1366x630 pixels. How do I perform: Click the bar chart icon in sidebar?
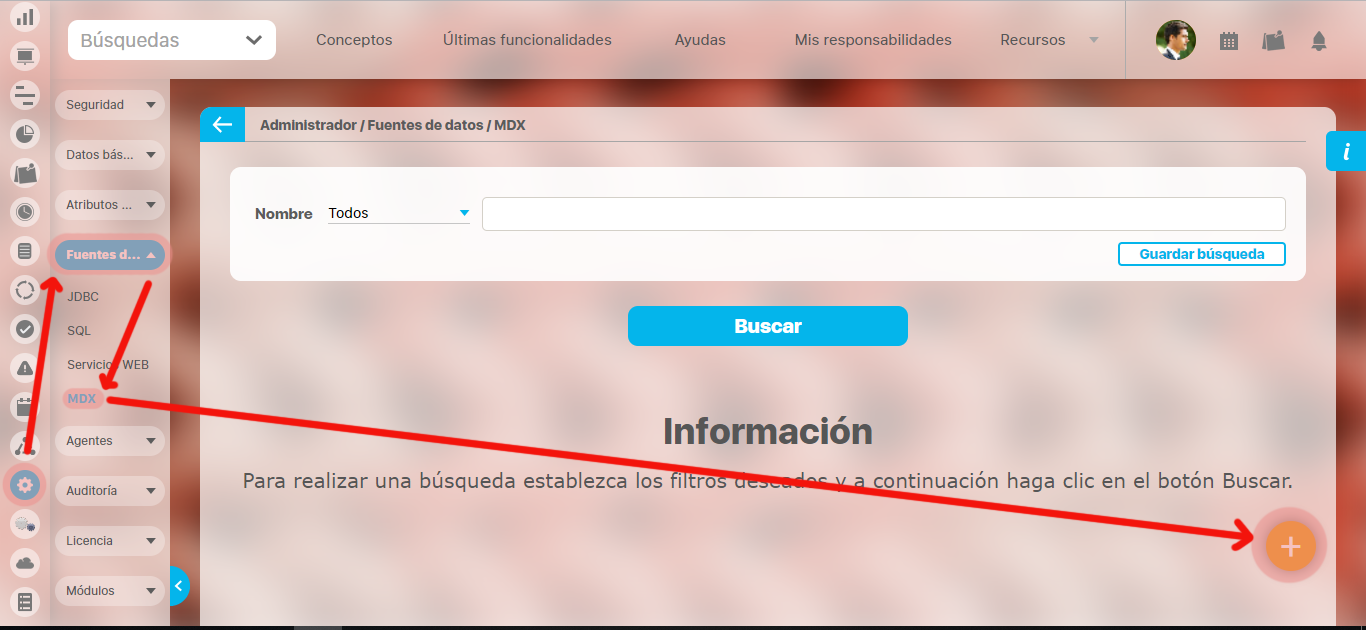(x=25, y=17)
